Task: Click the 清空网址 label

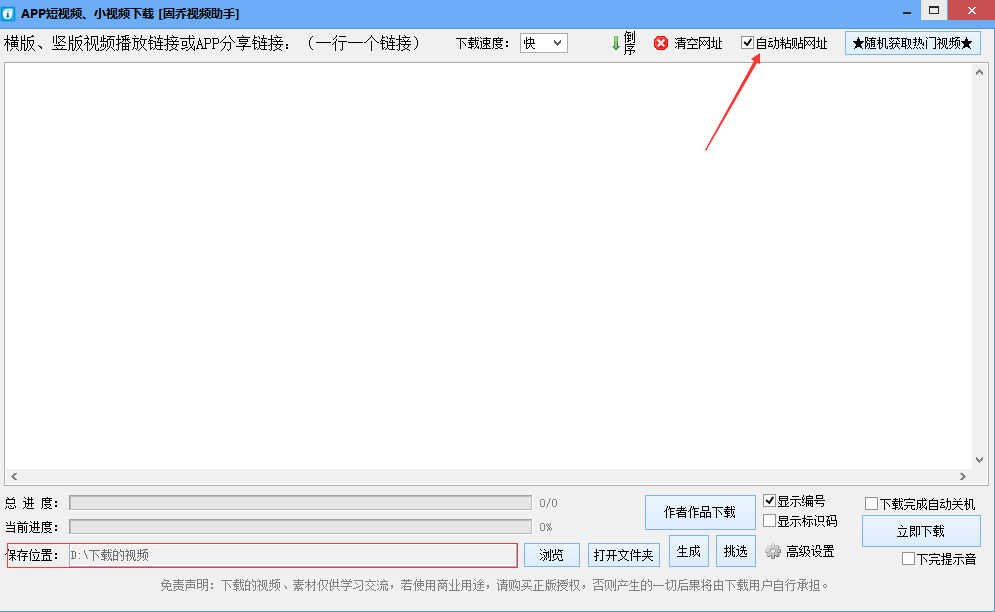Action: (698, 43)
